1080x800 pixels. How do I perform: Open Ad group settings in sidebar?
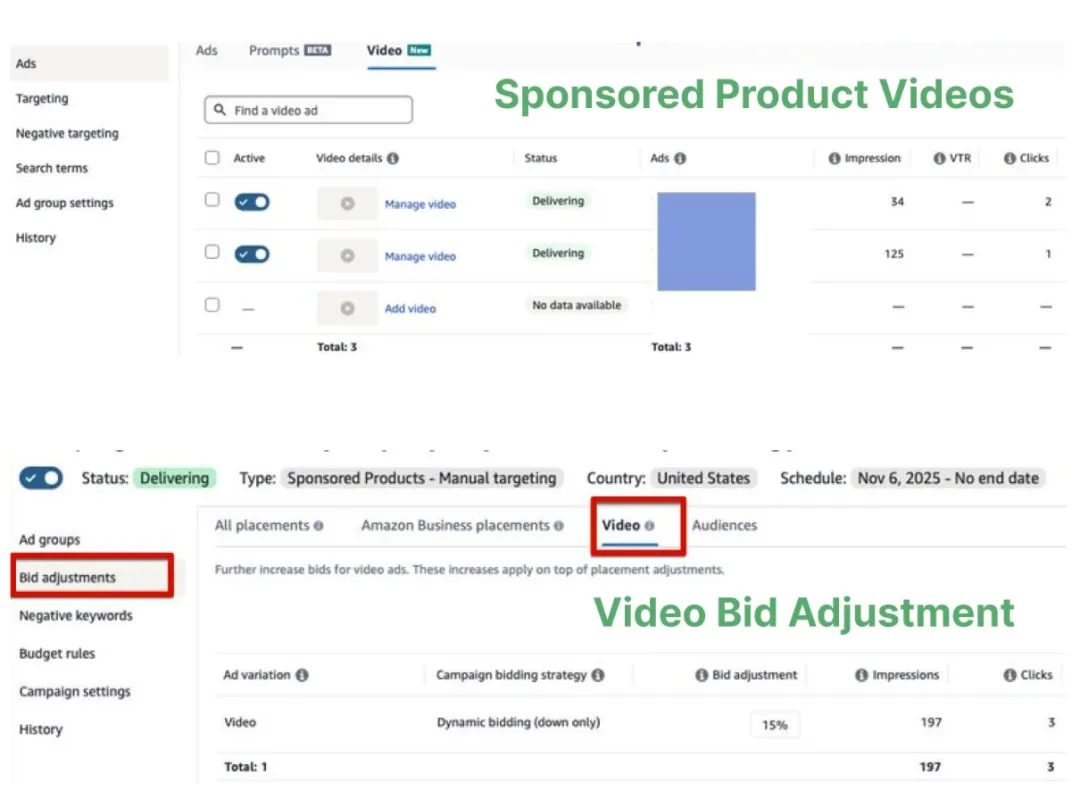point(65,203)
